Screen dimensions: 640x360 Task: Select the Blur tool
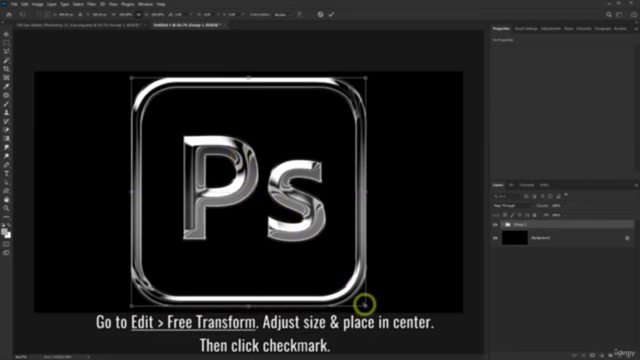(7, 147)
